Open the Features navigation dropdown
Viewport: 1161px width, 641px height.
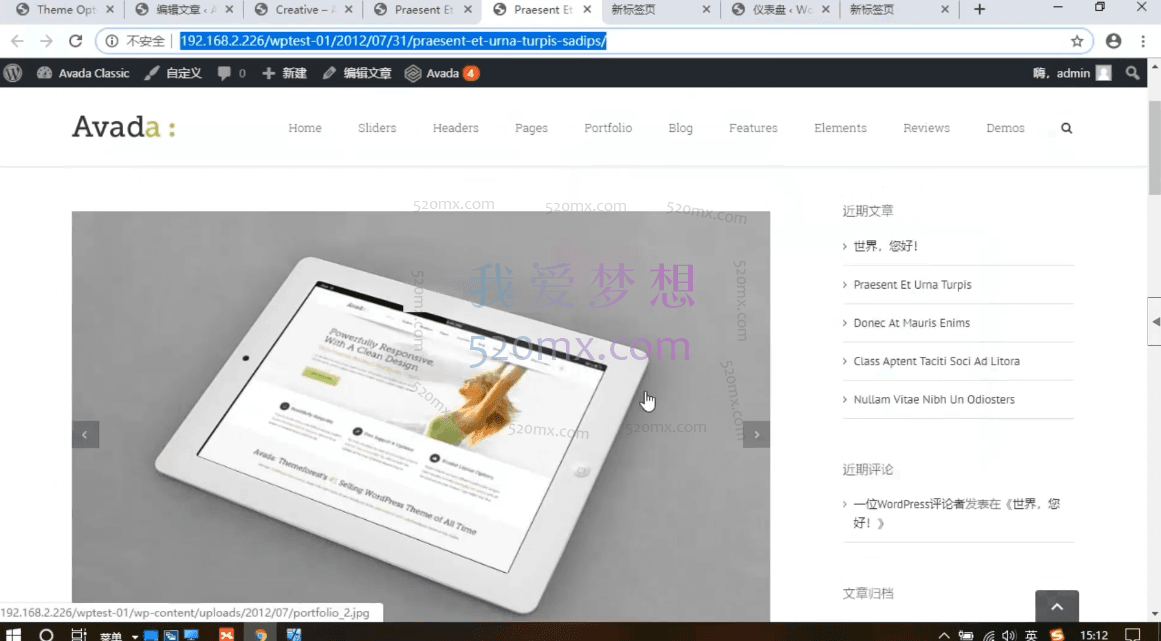point(752,128)
